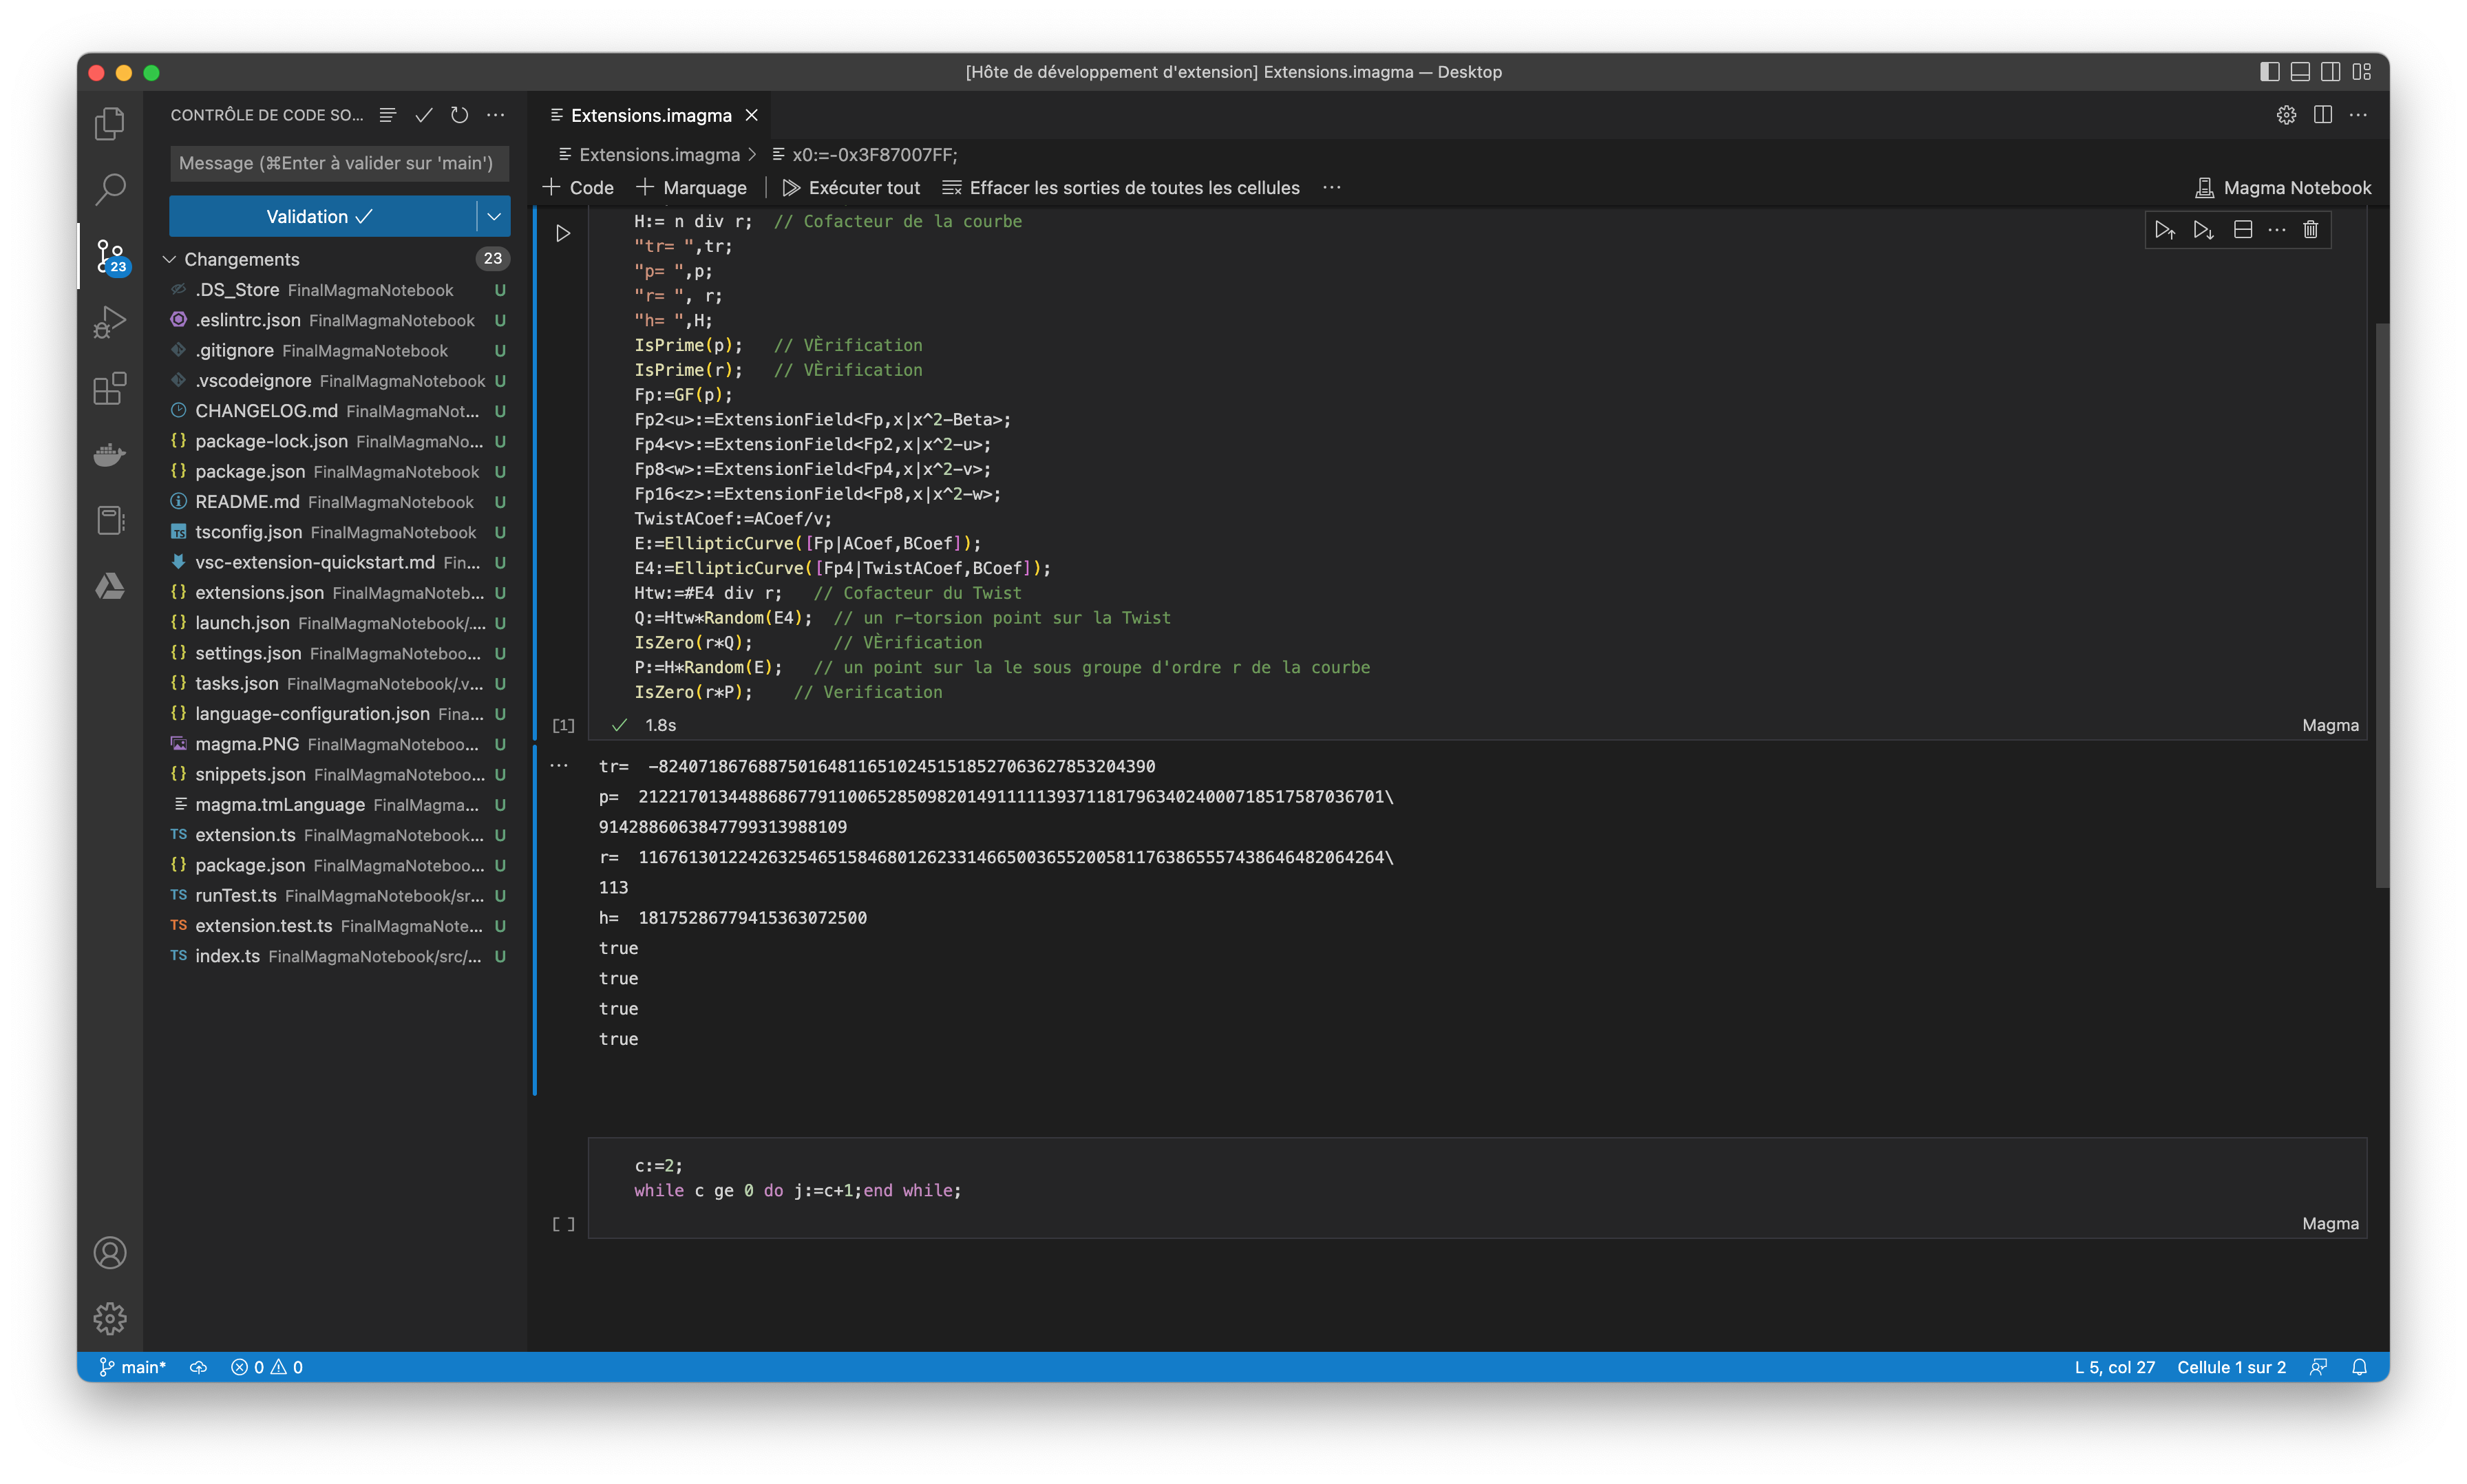Delete cell with trash icon

pyautogui.click(x=2310, y=230)
